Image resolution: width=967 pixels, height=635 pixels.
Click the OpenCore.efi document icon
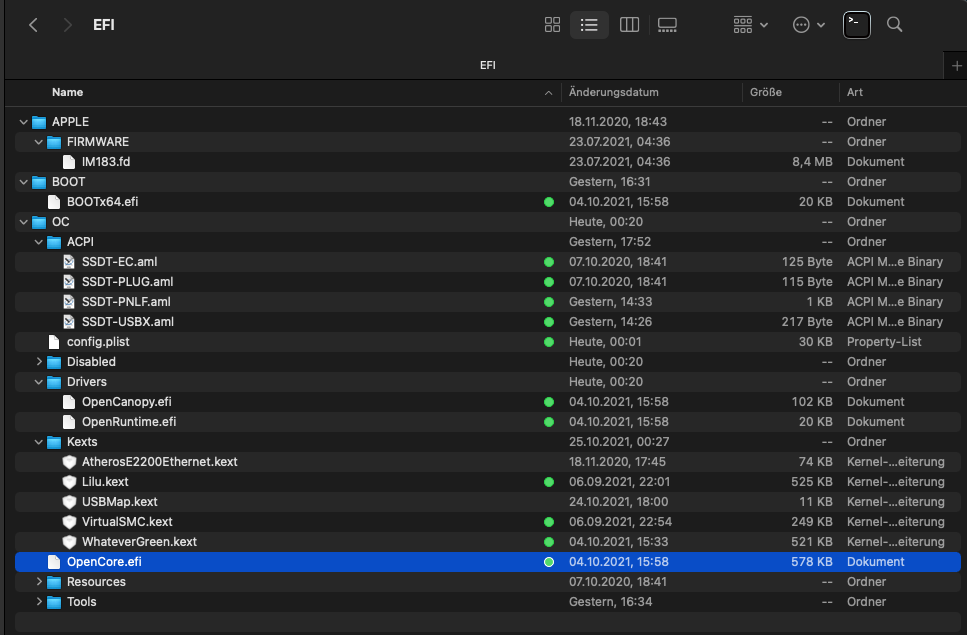54,562
